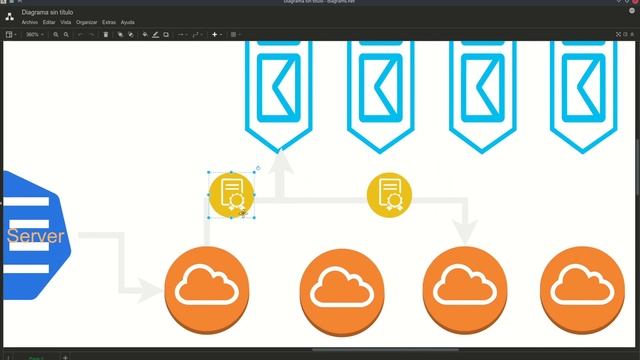Click the draw.io logo icon

10,17
